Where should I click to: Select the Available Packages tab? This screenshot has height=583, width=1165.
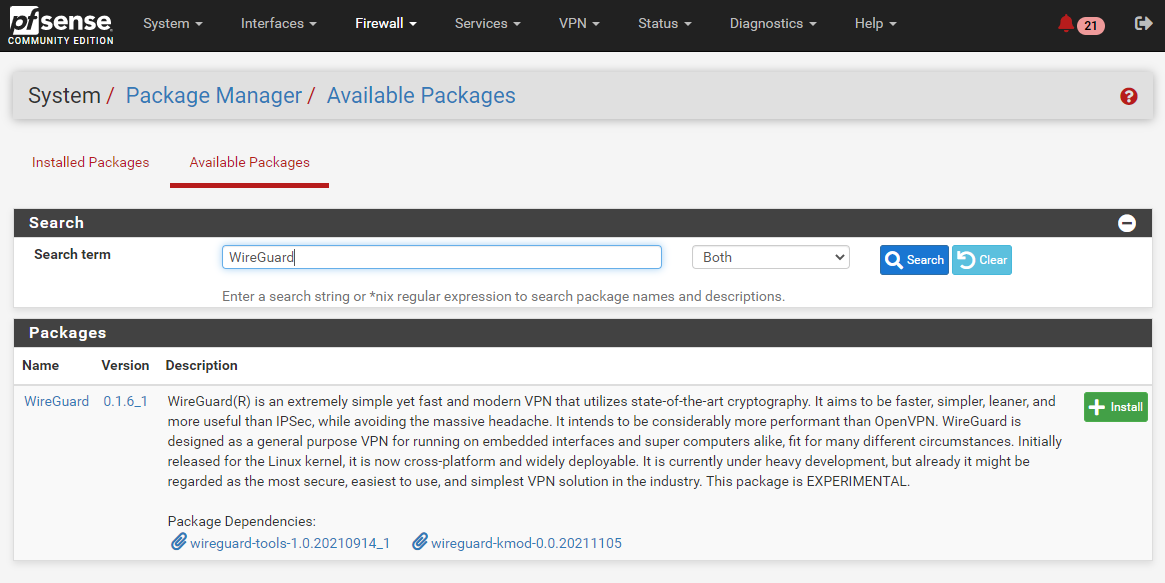(x=249, y=162)
